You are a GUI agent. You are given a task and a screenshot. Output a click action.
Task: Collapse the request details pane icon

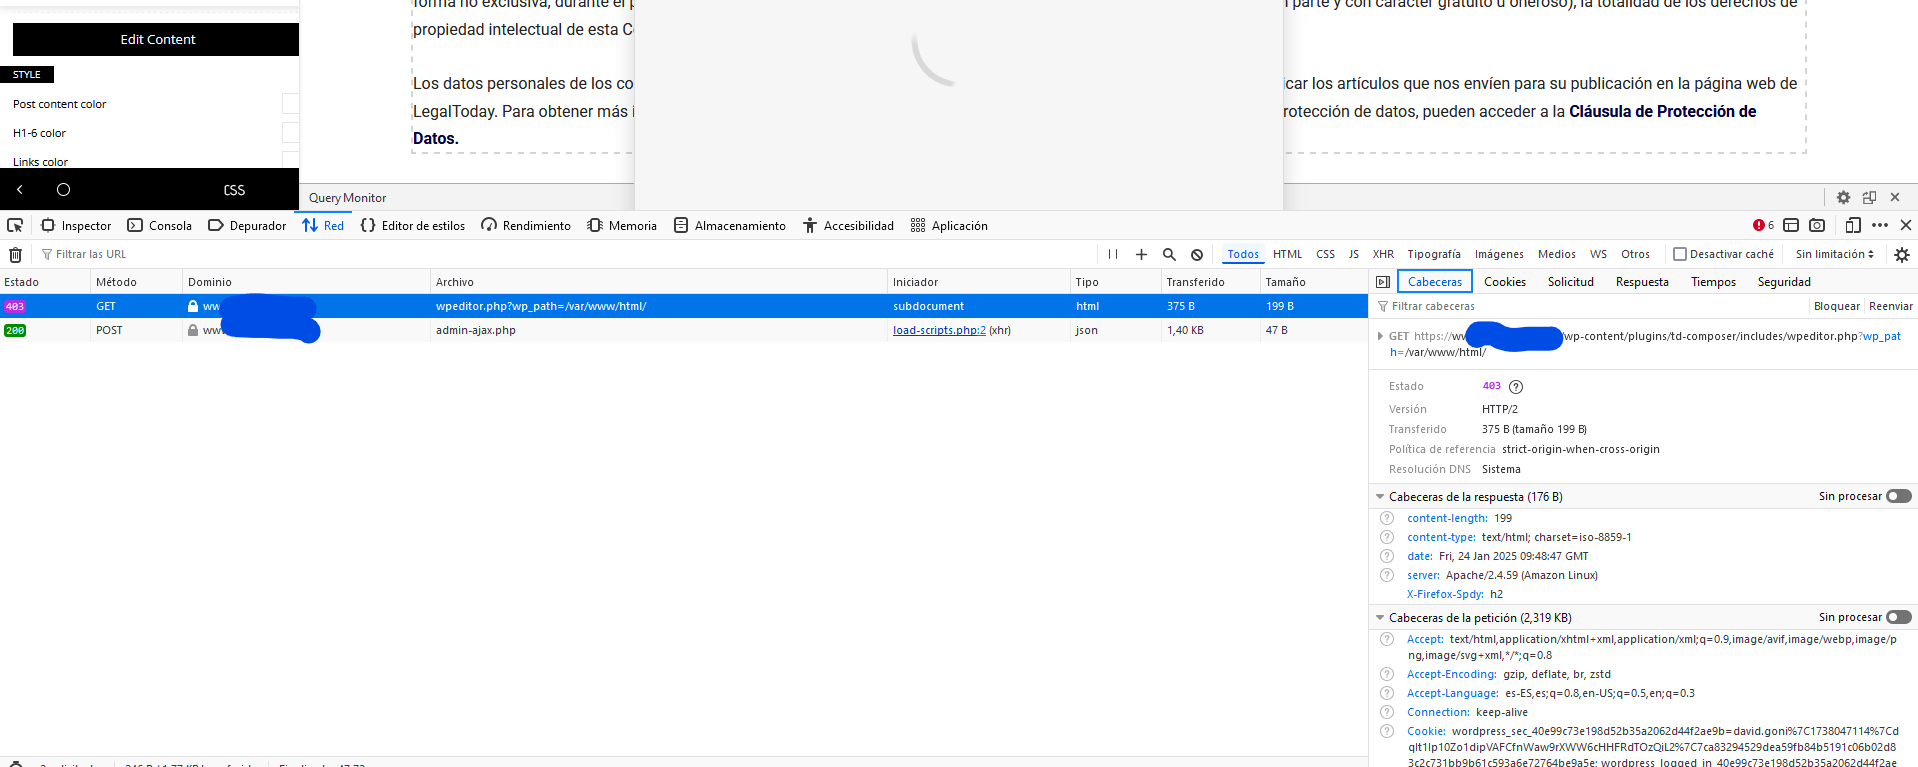click(1383, 282)
